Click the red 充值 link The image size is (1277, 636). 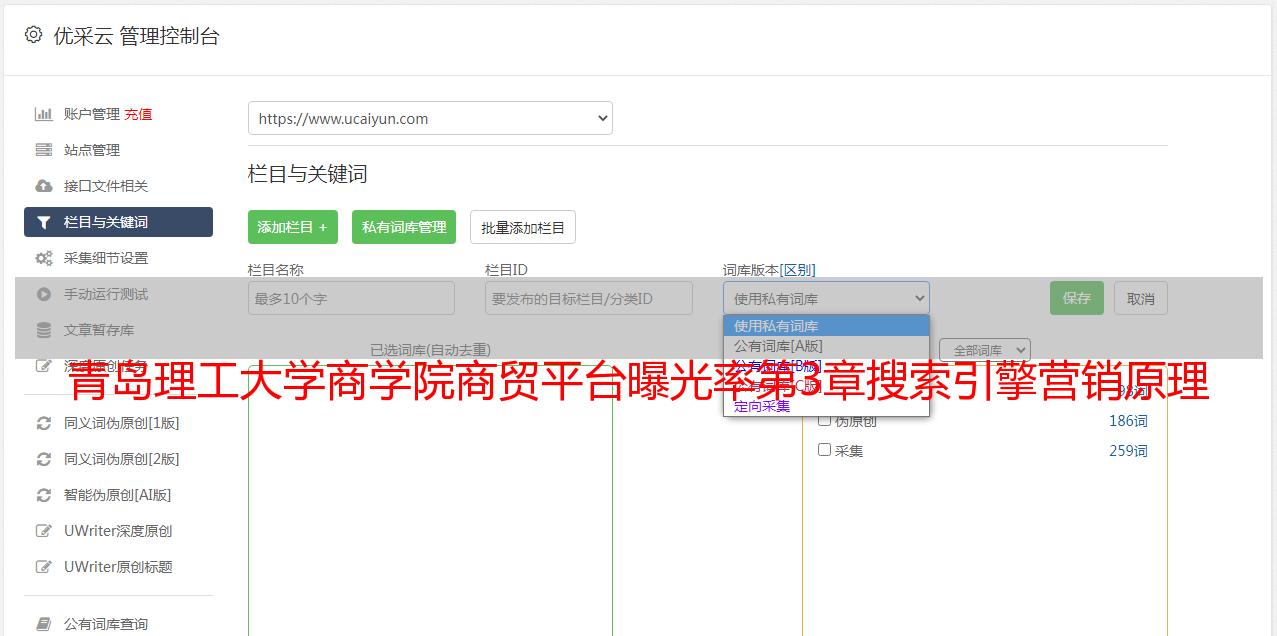click(x=138, y=114)
